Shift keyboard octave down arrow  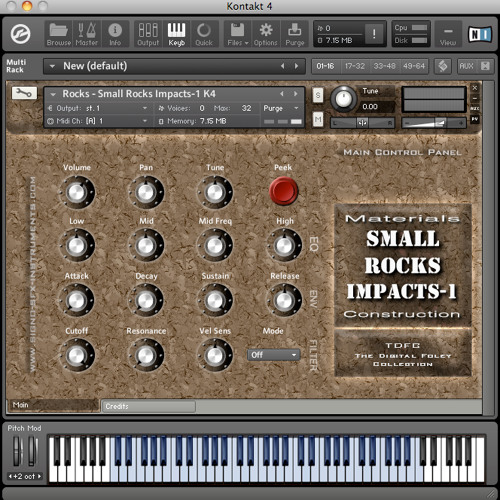[x=10, y=476]
